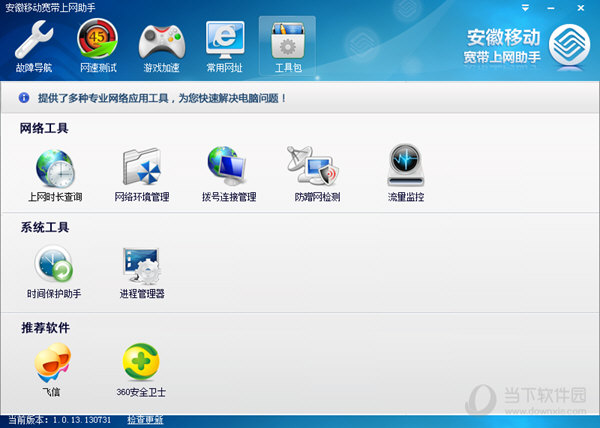The width and height of the screenshot is (600, 428).
Task: Click the 当前版本 1.0.13.130731 text
Action: [x=60, y=420]
